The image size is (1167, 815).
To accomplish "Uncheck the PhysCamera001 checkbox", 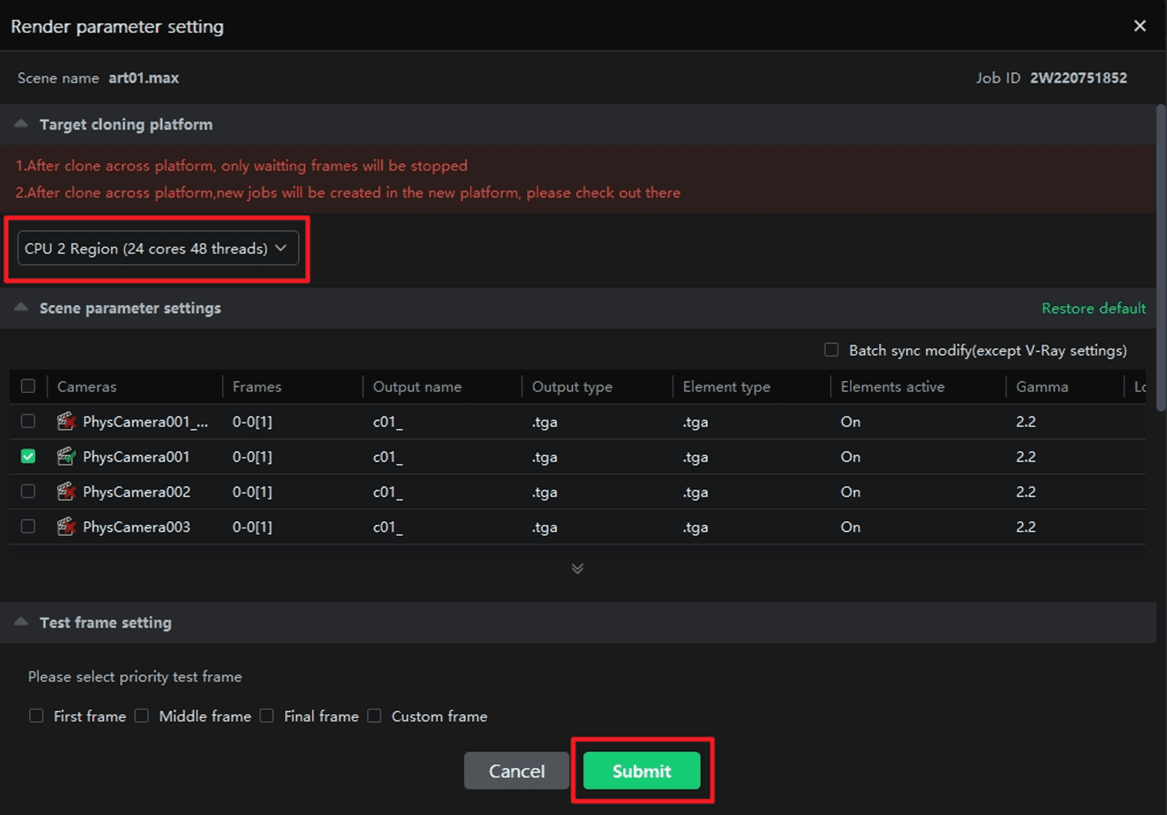I will coord(28,457).
